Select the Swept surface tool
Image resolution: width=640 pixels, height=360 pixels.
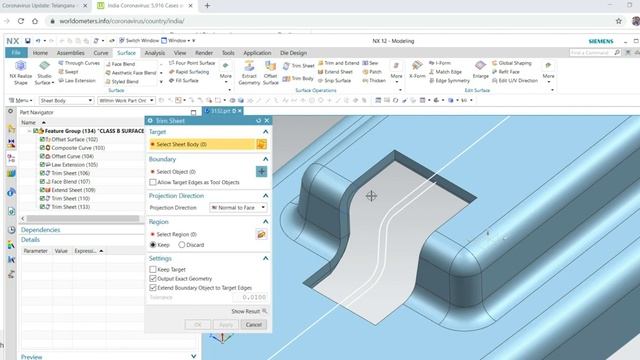(x=68, y=72)
